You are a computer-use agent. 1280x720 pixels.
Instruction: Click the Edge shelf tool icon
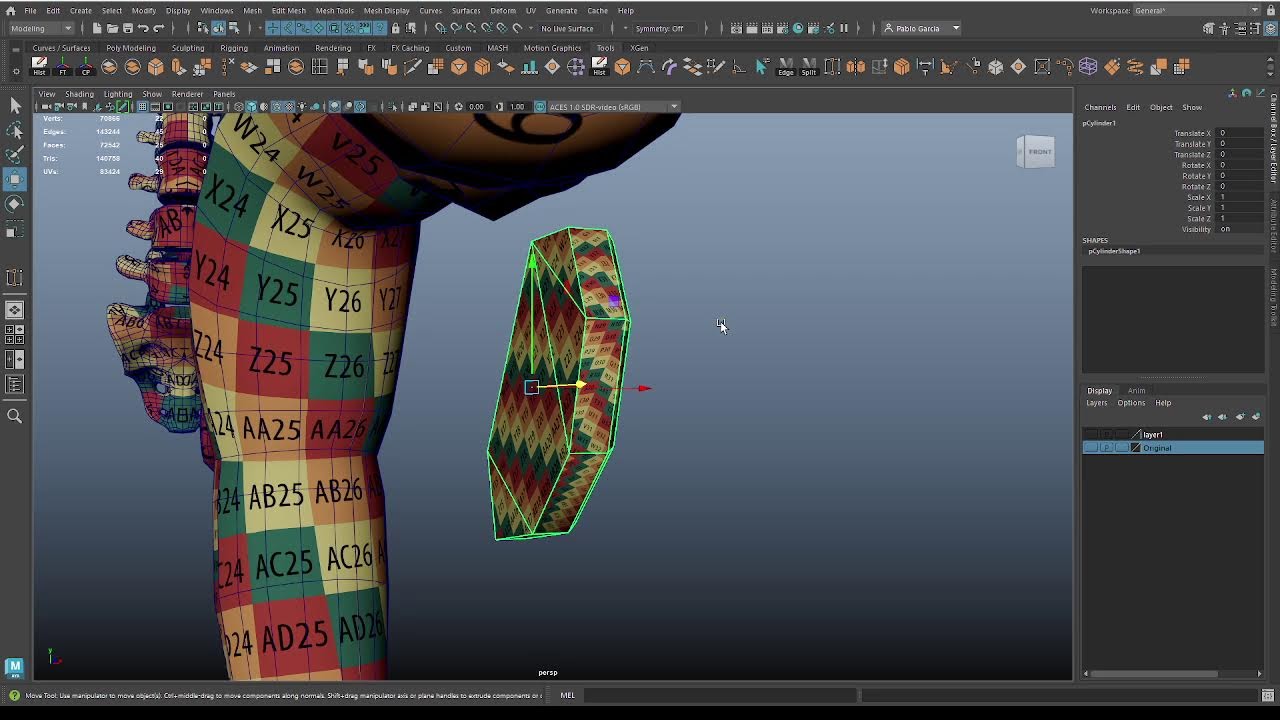(785, 67)
